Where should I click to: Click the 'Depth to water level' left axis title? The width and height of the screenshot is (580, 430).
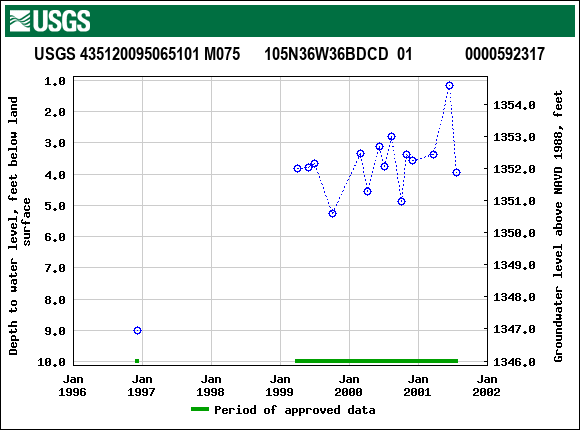(x=20, y=226)
